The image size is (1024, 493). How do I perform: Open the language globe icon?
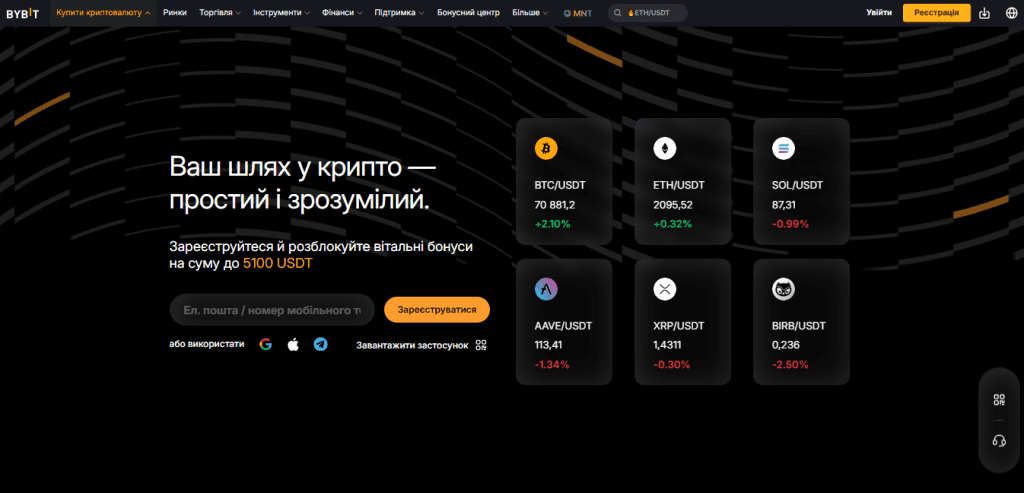pos(1011,13)
